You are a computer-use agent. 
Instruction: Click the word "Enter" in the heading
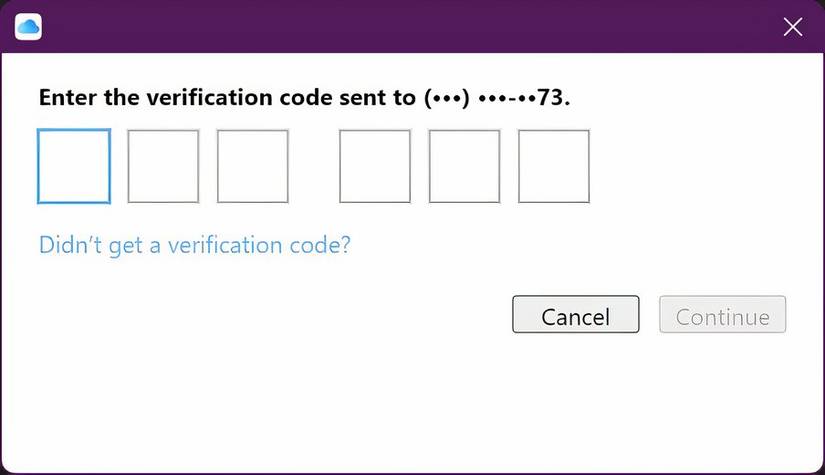point(67,98)
